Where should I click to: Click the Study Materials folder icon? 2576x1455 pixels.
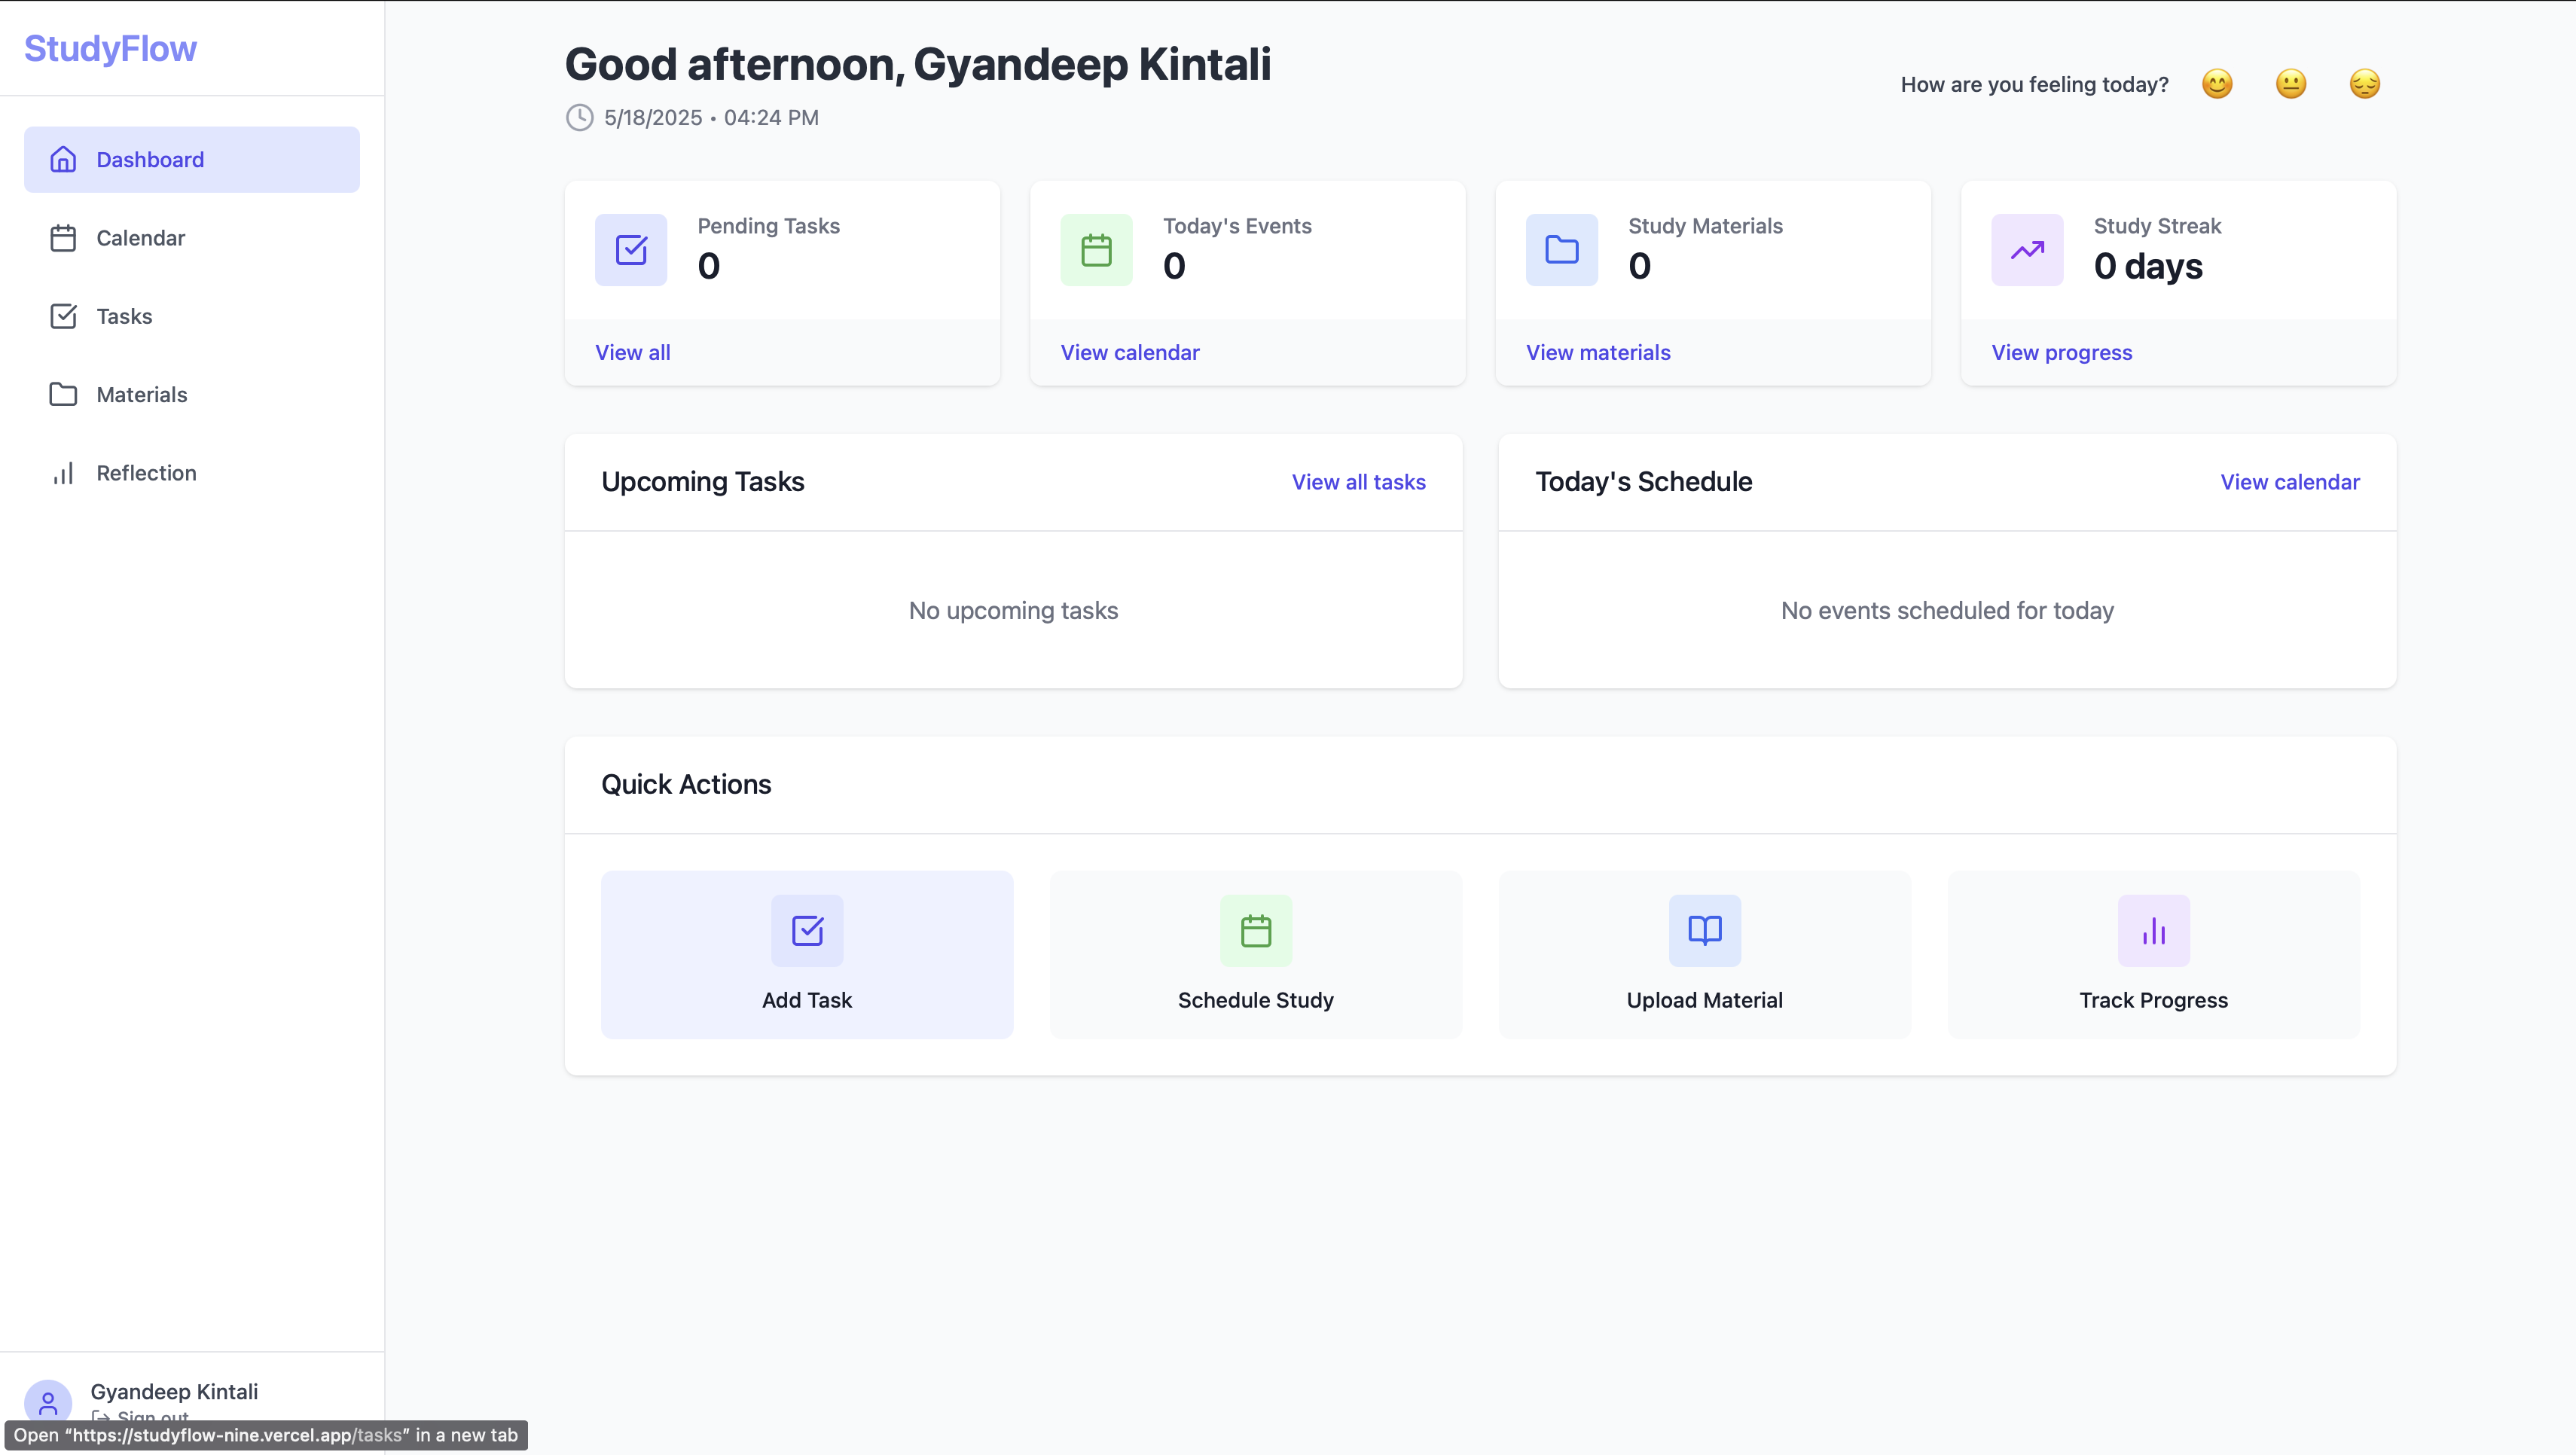point(1561,250)
